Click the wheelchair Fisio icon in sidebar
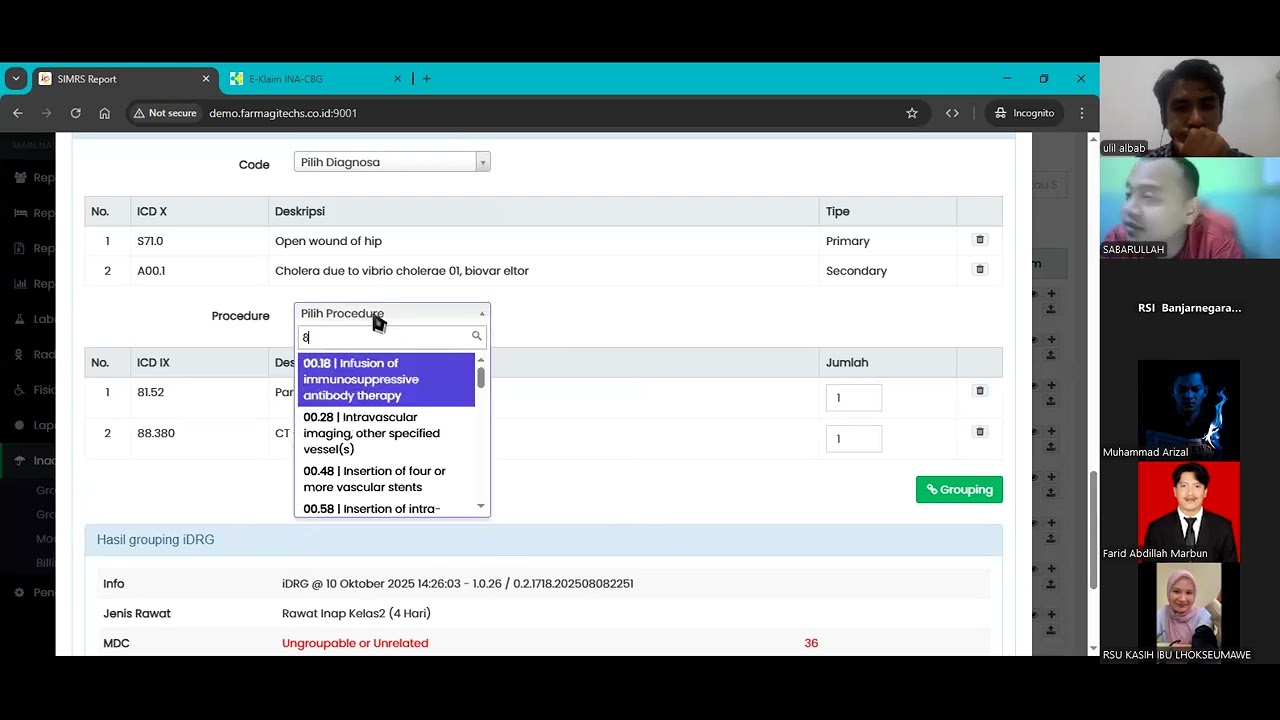 [20, 390]
